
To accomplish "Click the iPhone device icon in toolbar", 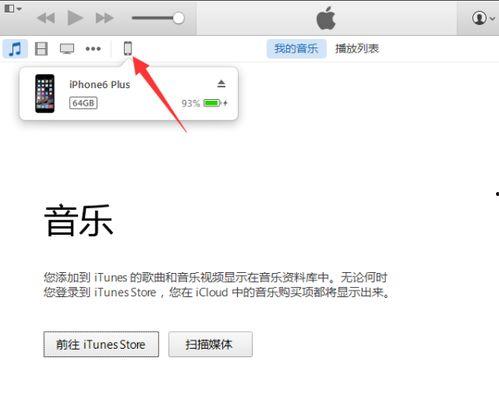I will tap(128, 48).
